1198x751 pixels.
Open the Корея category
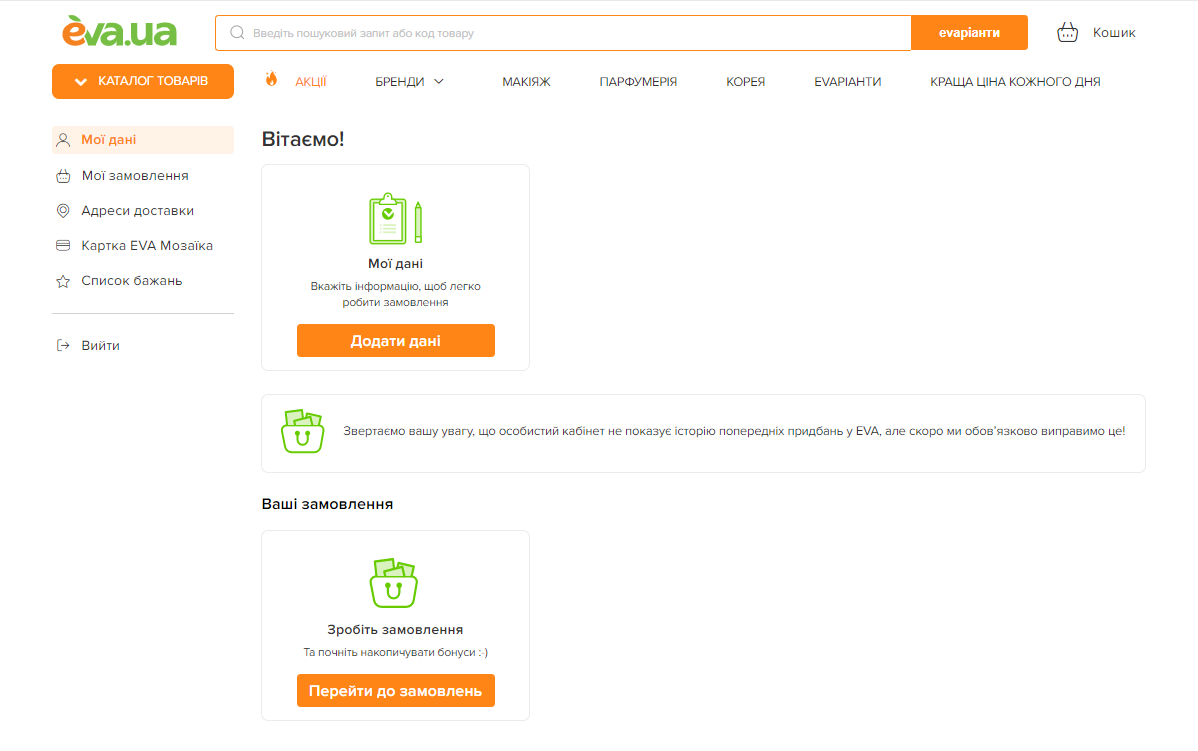coord(746,82)
